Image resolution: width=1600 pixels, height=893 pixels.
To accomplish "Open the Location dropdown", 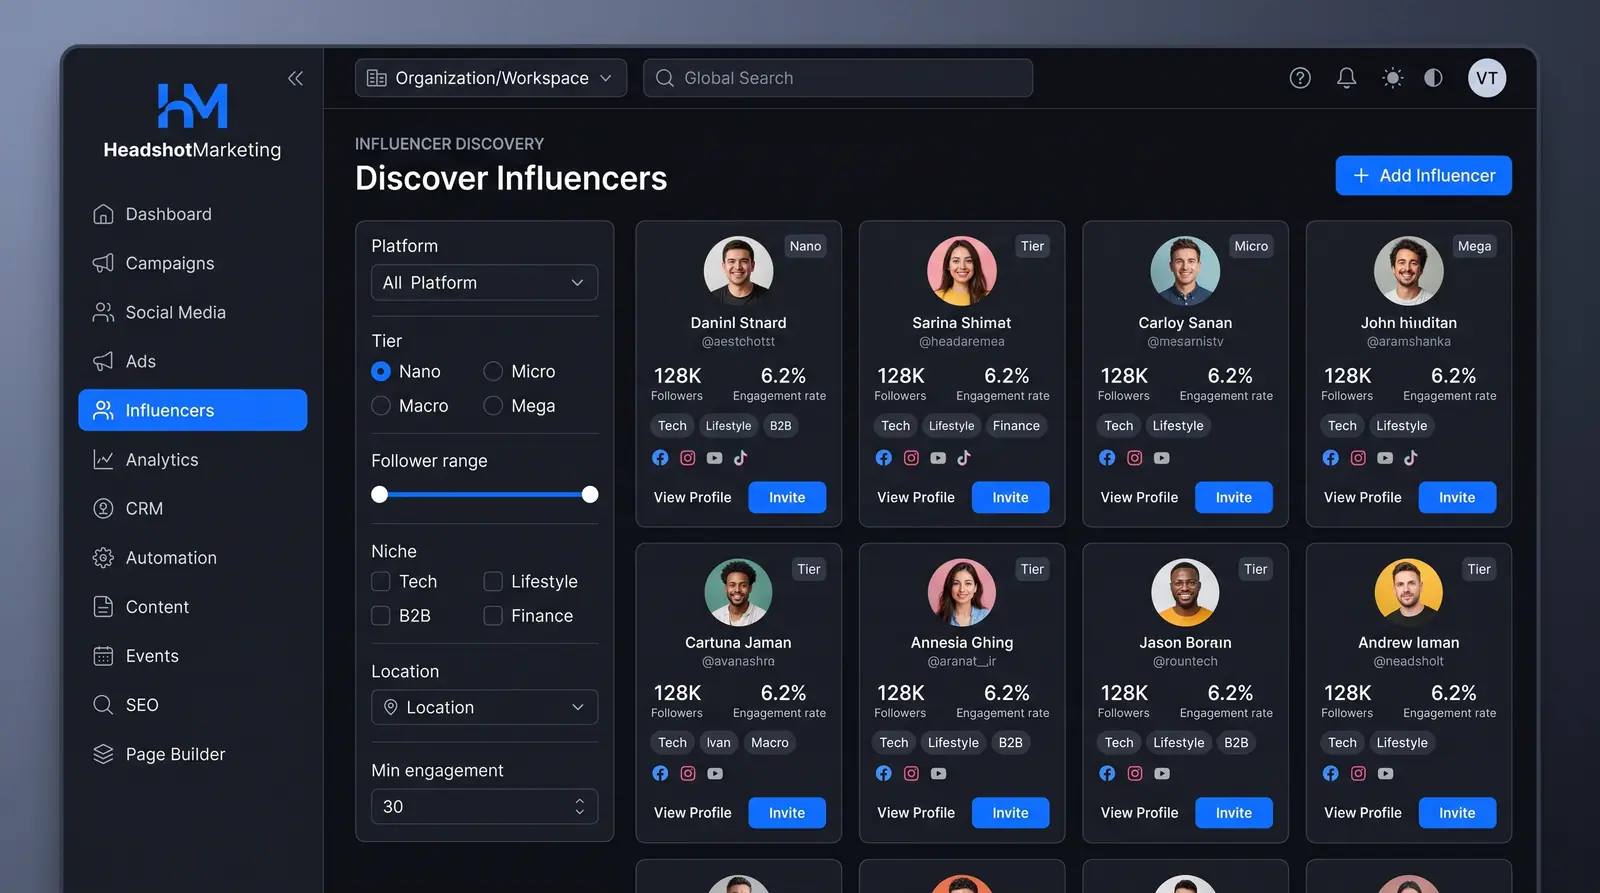I will point(485,707).
